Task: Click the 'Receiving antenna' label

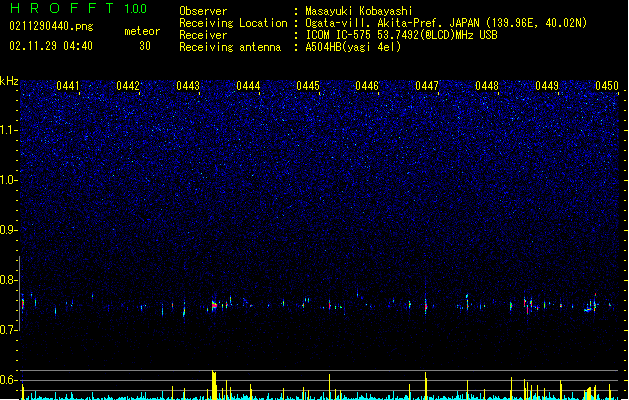Action: 230,47
